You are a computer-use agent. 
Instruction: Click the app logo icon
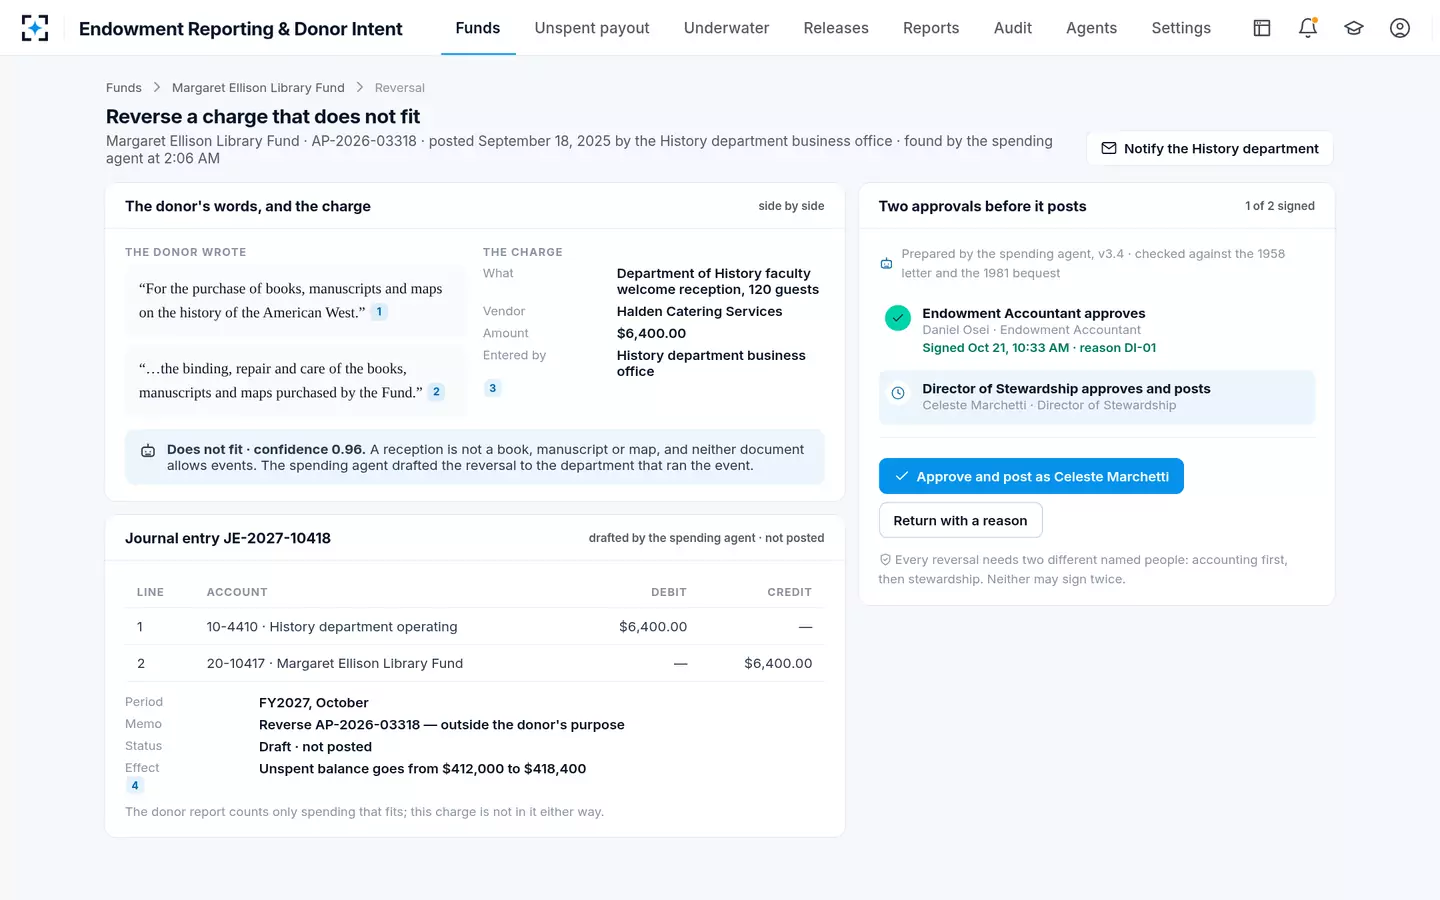tap(35, 28)
